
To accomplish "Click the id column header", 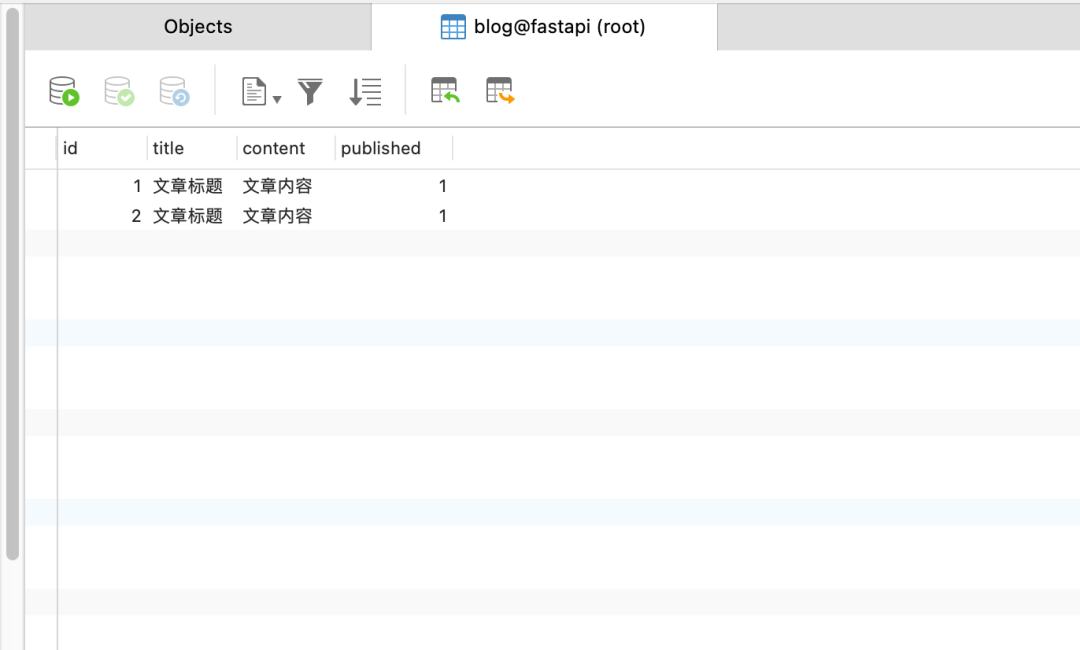I will [102, 148].
